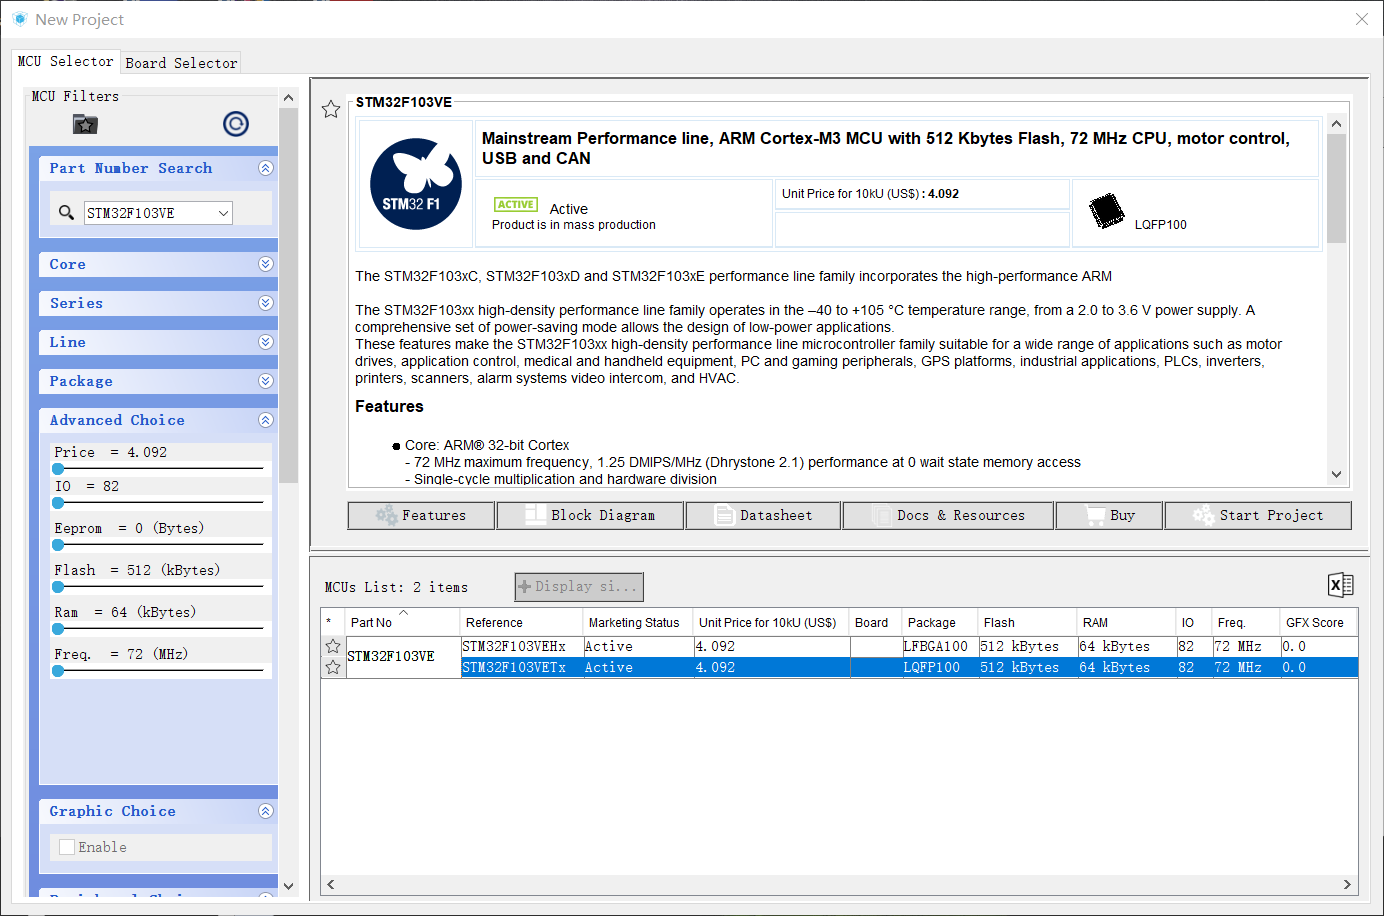Favorite the STM32F103VETx row star
This screenshot has width=1384, height=916.
point(333,667)
